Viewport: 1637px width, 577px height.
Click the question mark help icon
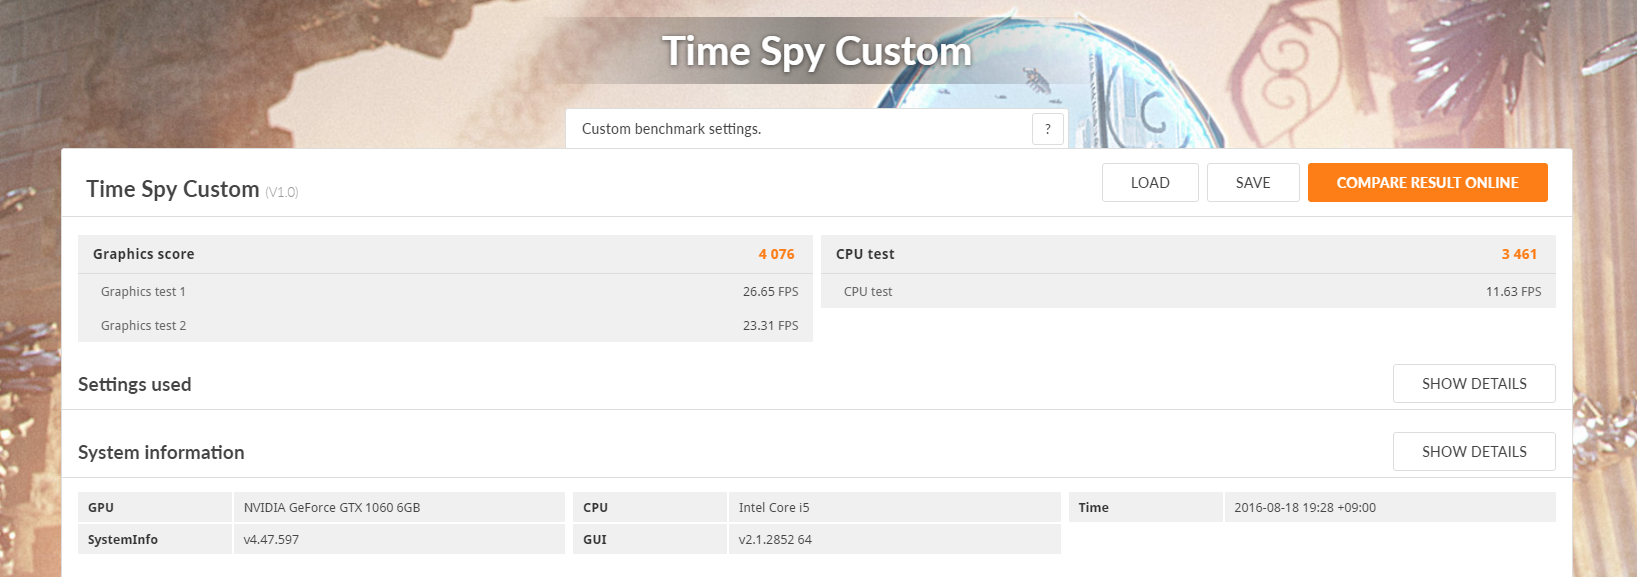[x=1047, y=129]
